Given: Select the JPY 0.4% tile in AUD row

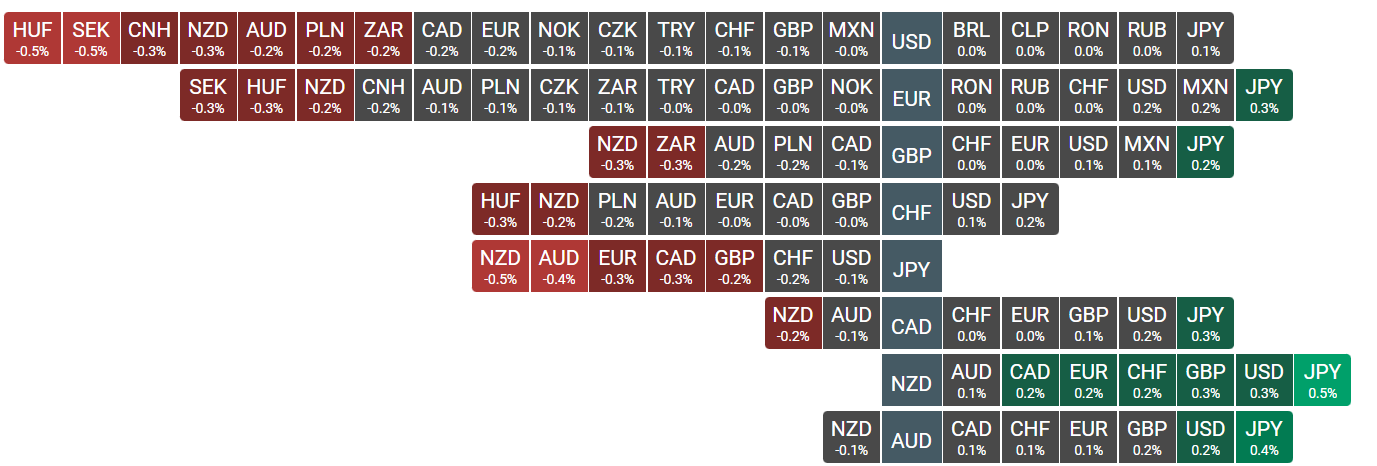Looking at the screenshot, I should 1264,437.
